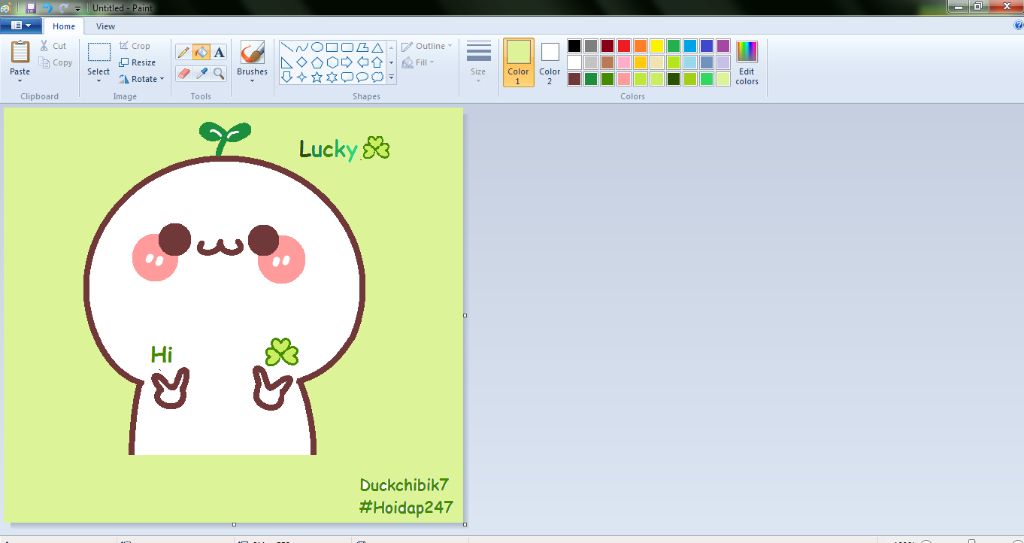Select the Text tool
Image resolution: width=1024 pixels, height=543 pixels.
(x=219, y=52)
